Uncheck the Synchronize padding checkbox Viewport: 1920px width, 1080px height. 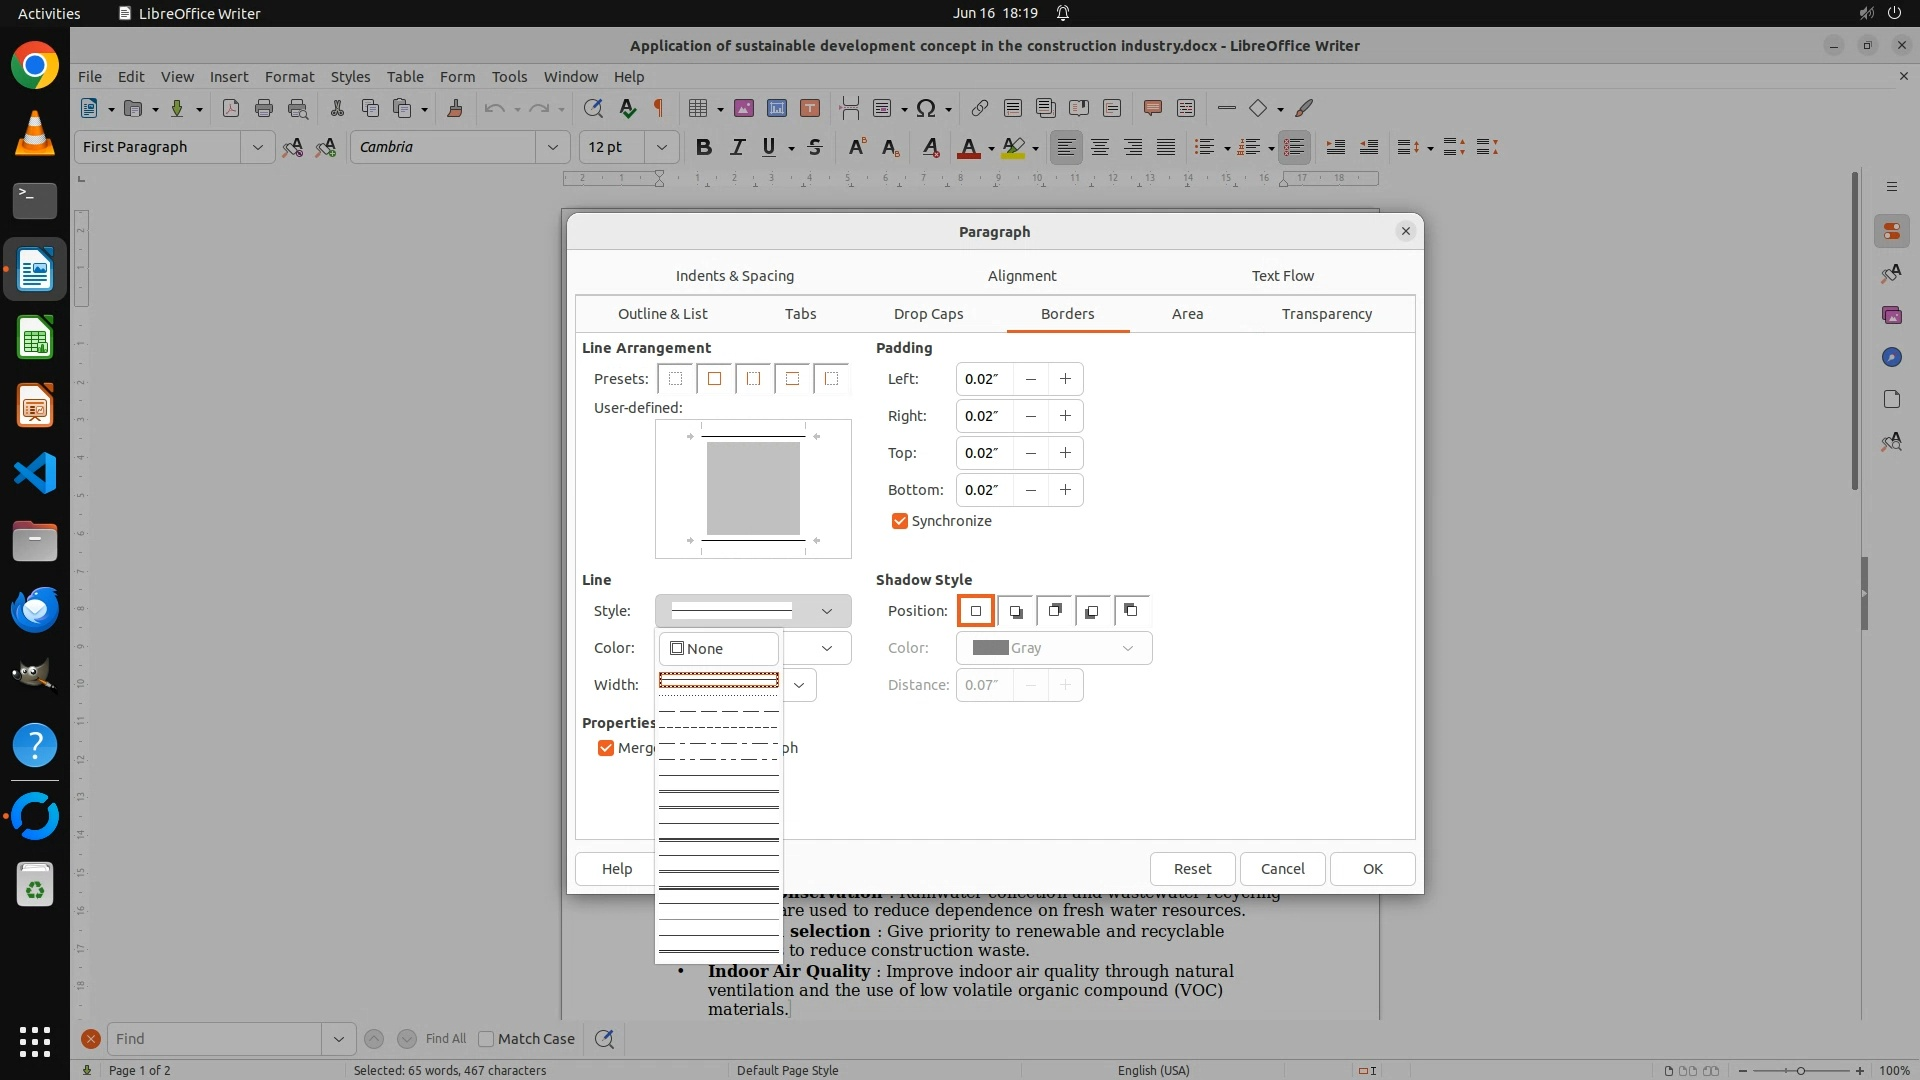(x=900, y=521)
